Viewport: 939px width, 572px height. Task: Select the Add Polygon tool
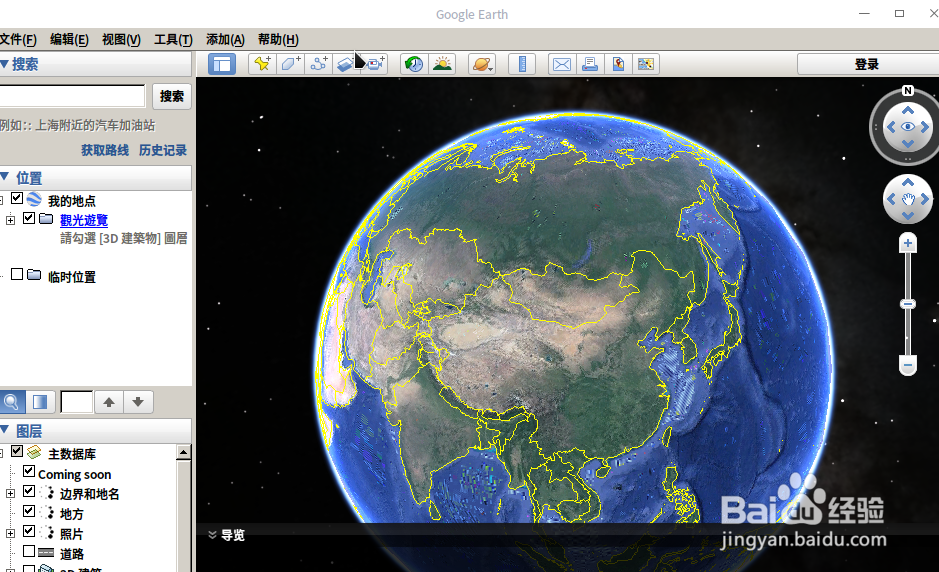click(x=290, y=64)
